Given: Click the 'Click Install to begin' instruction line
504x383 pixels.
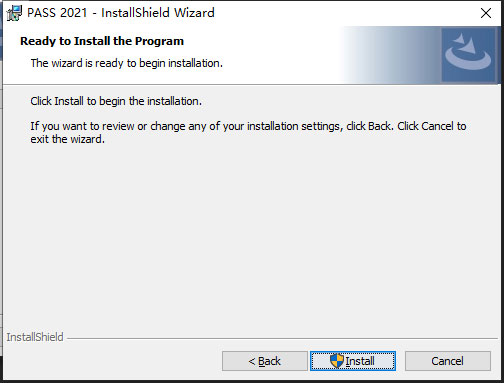Looking at the screenshot, I should tap(116, 101).
